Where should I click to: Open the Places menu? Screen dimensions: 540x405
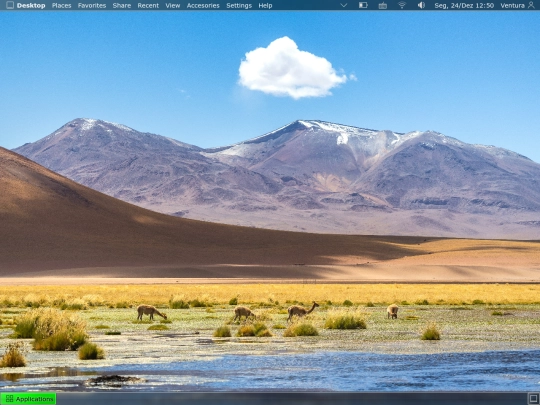tap(62, 6)
